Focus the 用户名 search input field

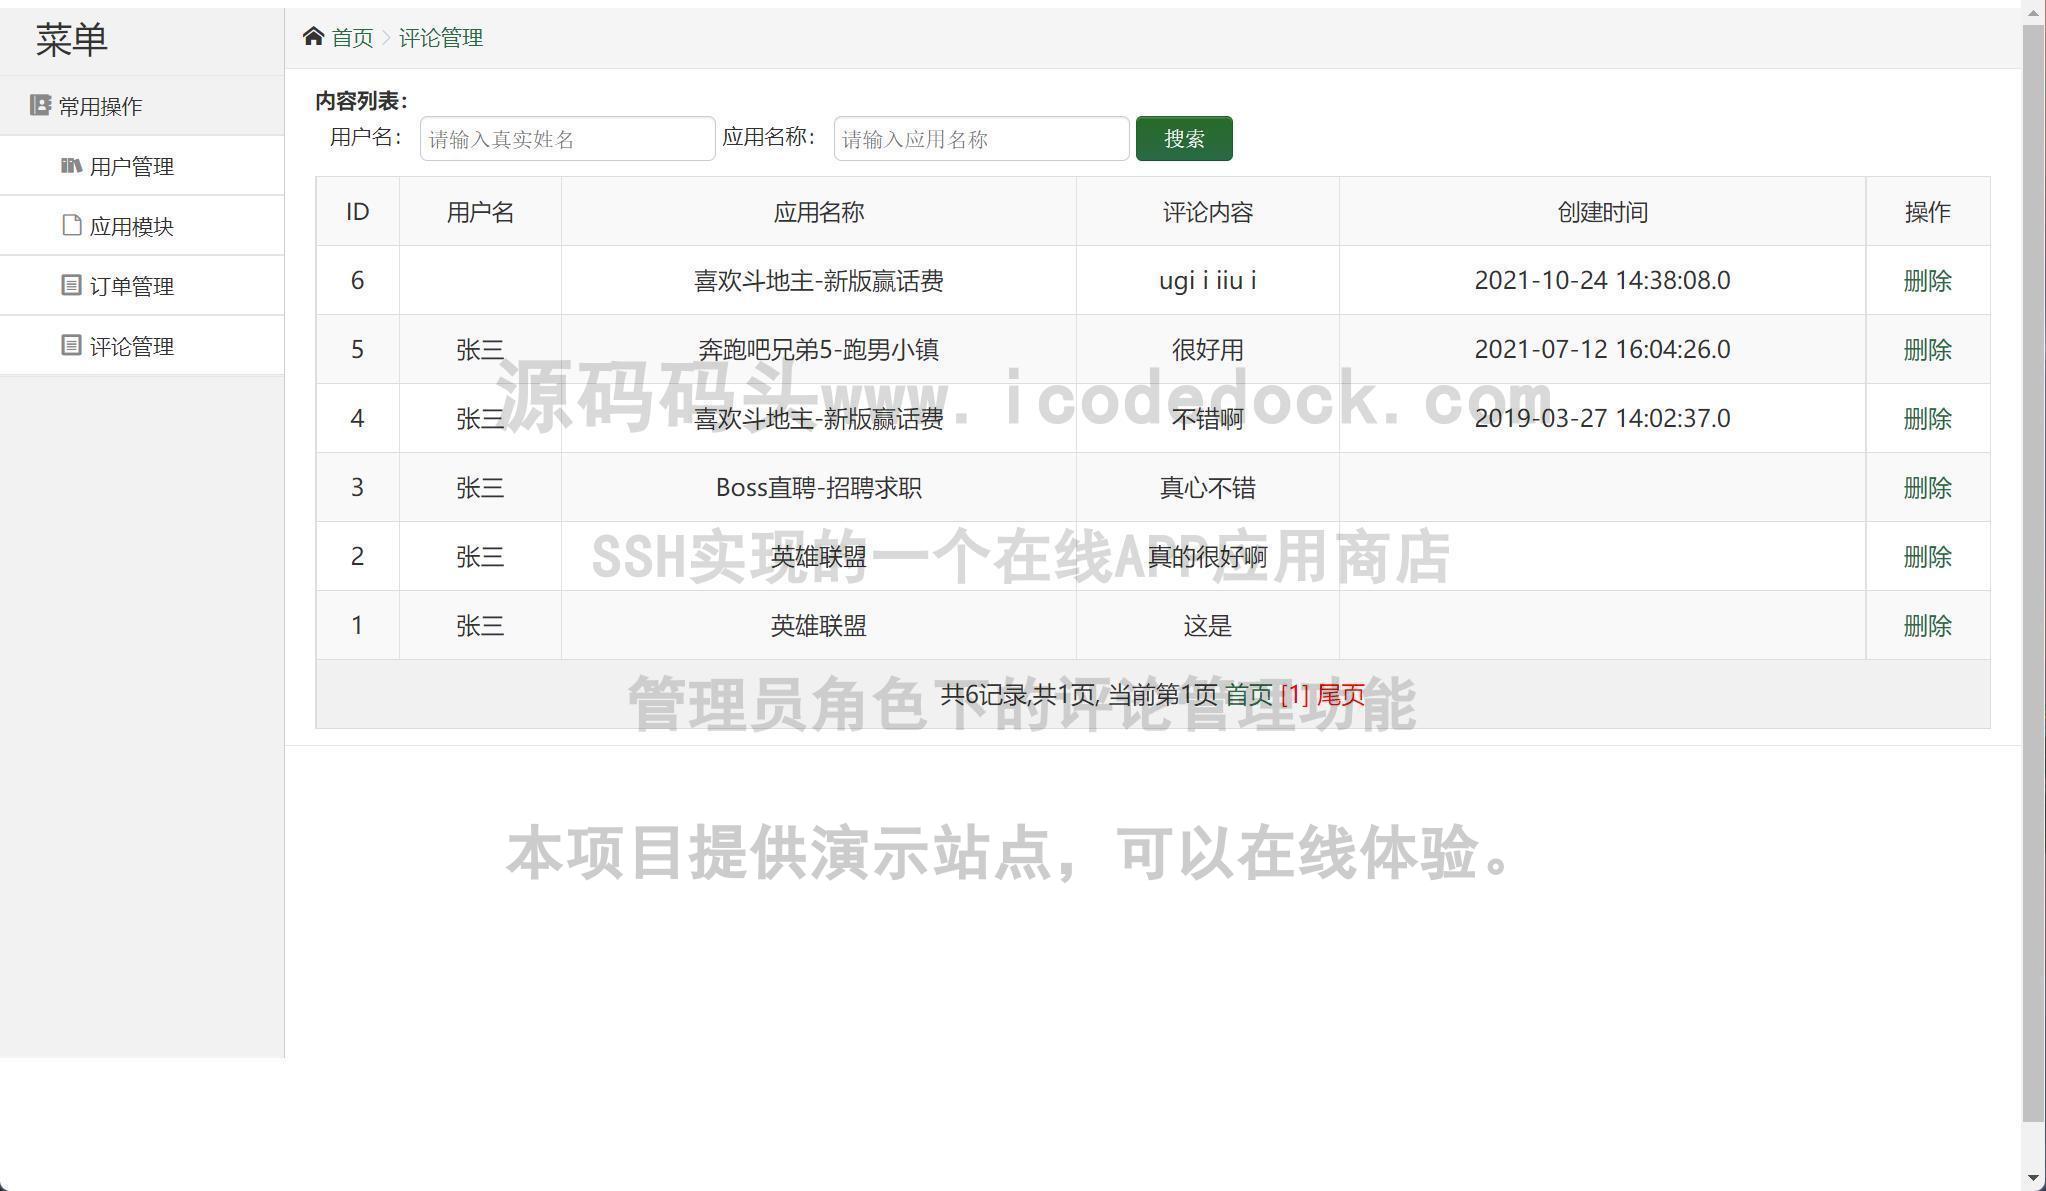(567, 139)
